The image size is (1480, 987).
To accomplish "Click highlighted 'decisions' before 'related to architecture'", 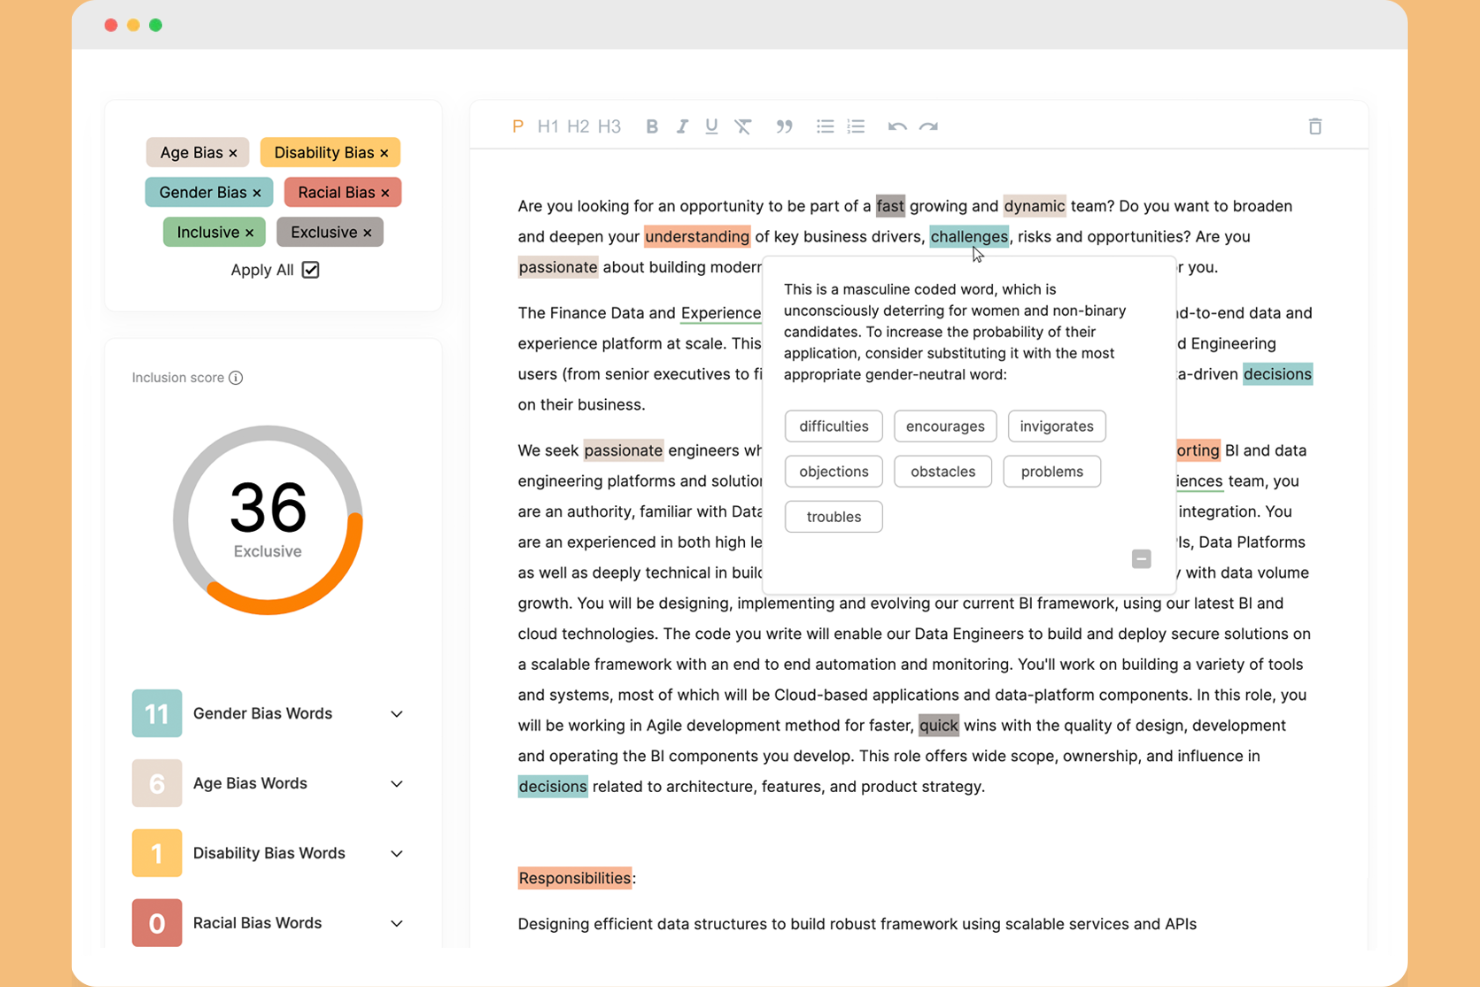I will coord(553,786).
